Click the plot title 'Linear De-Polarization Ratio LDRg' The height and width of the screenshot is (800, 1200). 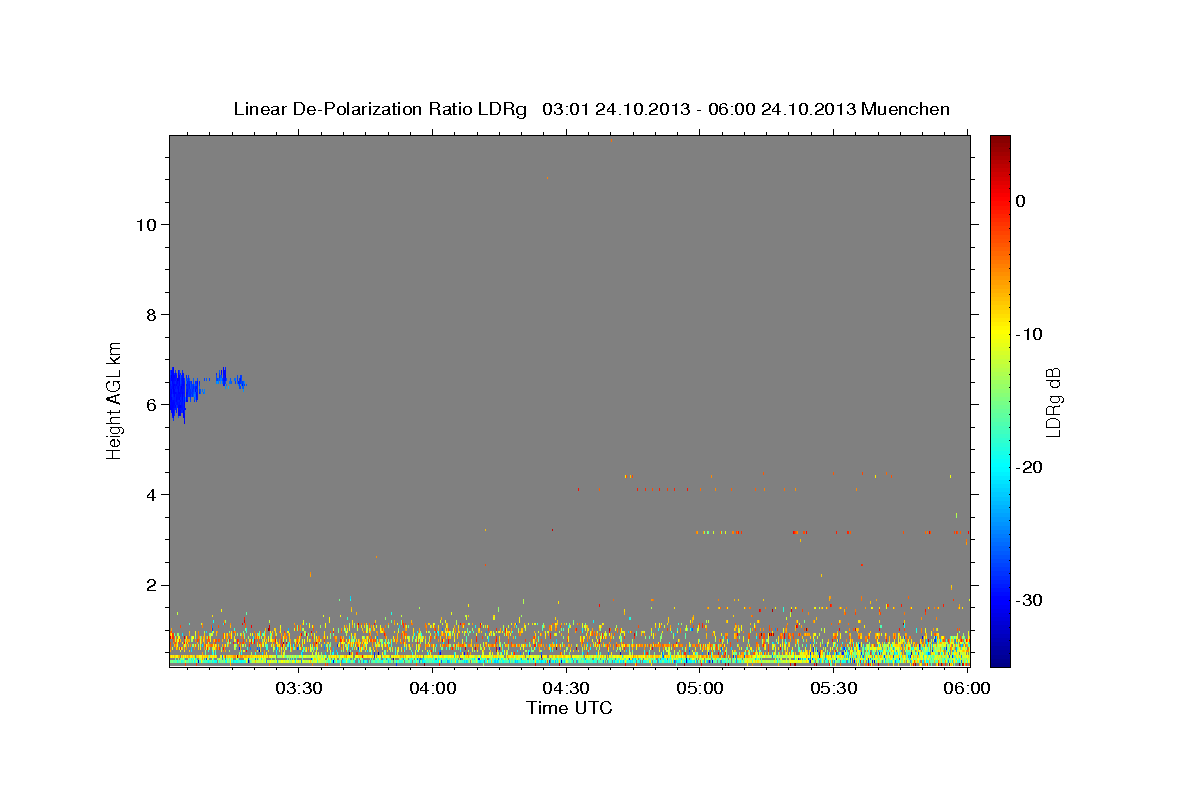point(380,109)
